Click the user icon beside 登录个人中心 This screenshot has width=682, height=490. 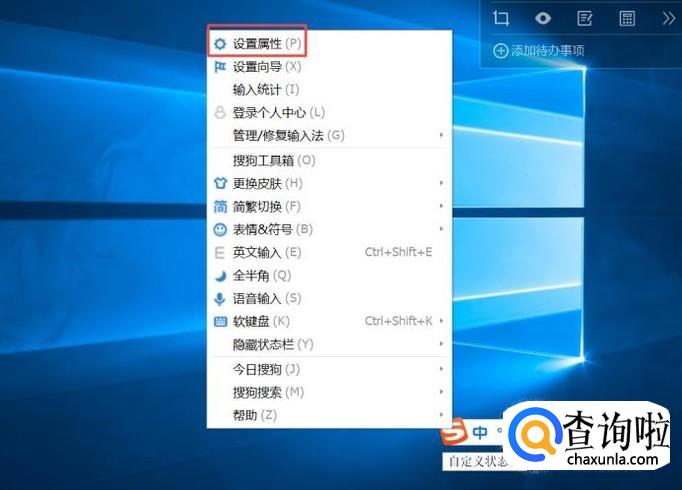(221, 112)
